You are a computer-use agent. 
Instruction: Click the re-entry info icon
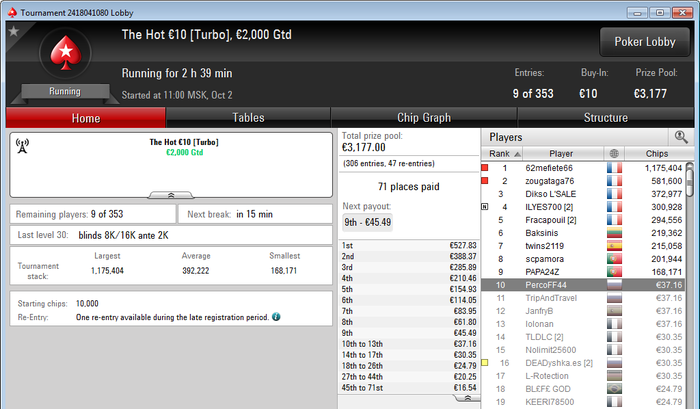[x=276, y=317]
